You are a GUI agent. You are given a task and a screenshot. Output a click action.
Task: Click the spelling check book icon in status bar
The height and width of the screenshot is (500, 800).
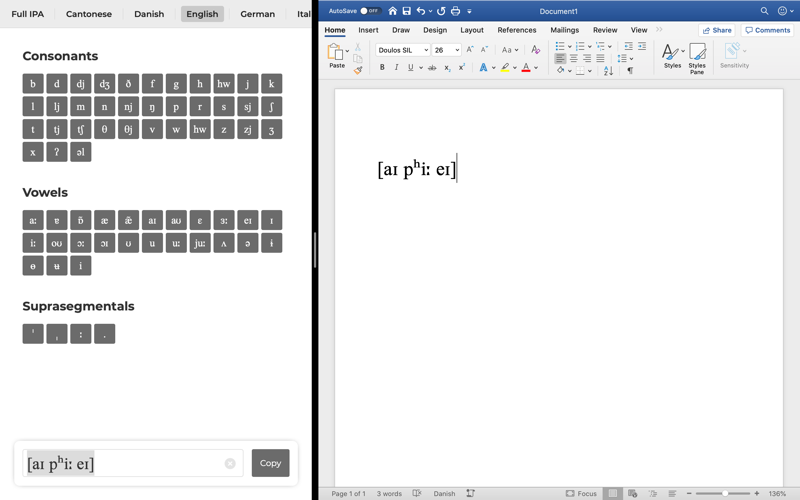(417, 493)
